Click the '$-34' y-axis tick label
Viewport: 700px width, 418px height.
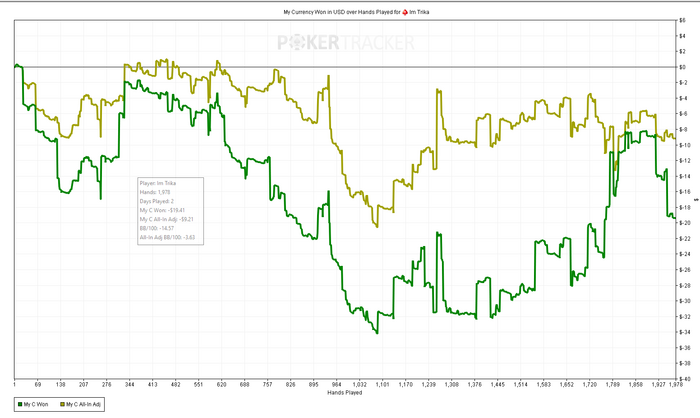point(684,332)
